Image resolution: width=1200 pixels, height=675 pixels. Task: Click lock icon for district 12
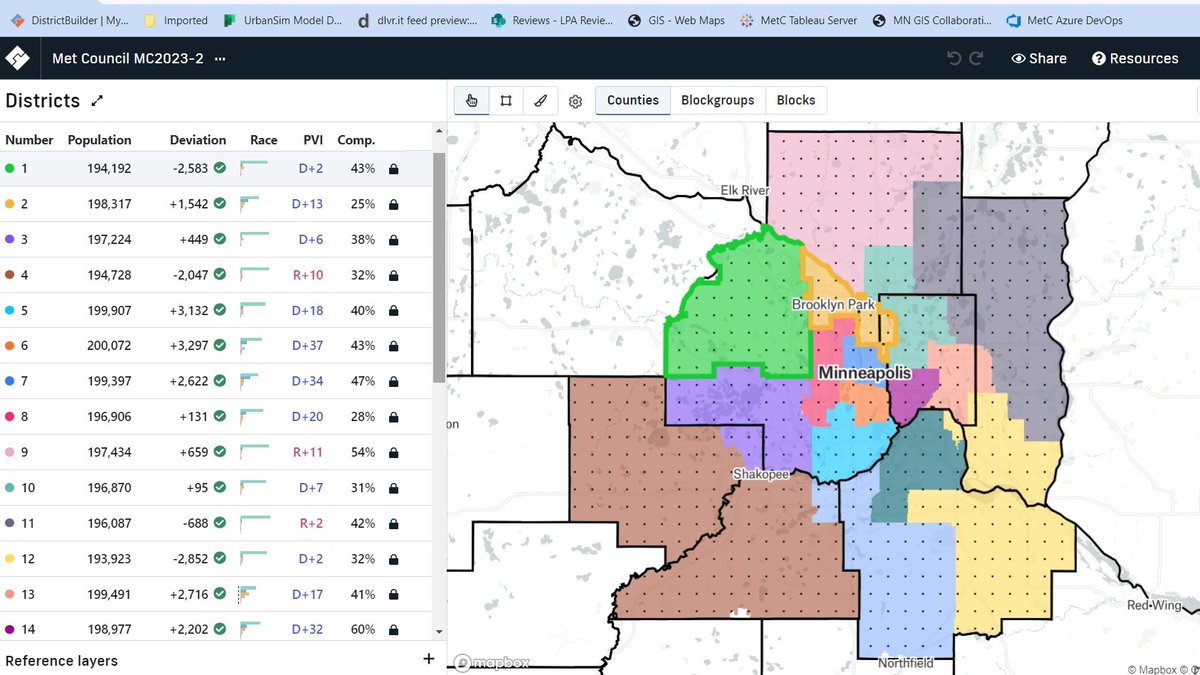pos(393,559)
